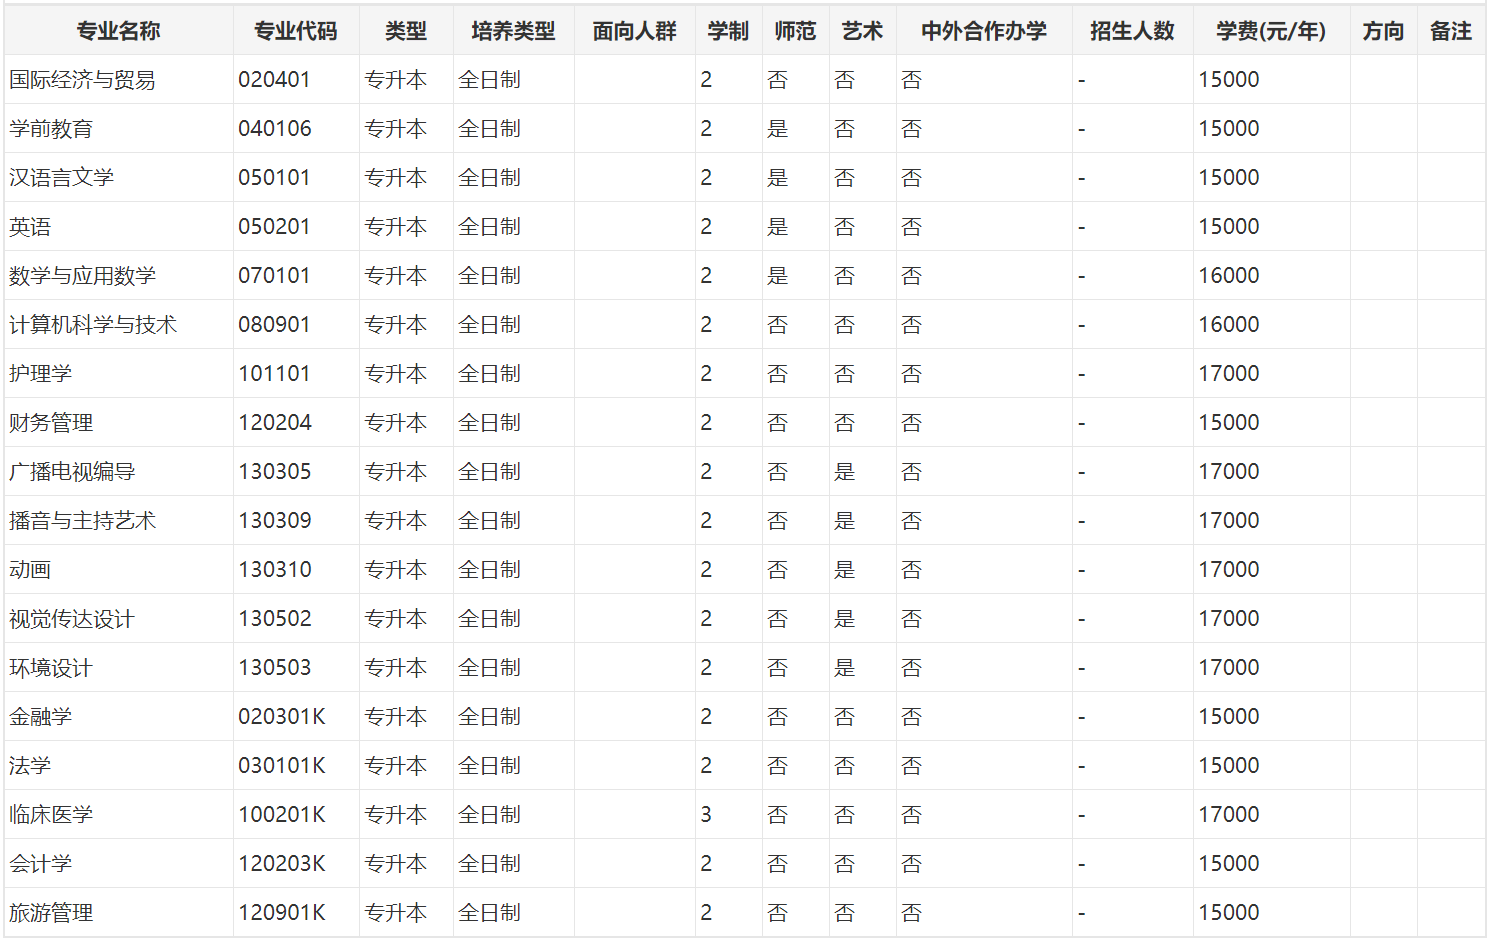Select the 计算机科学与技术 row name
Viewport: 1492px width, 943px height.
point(93,325)
